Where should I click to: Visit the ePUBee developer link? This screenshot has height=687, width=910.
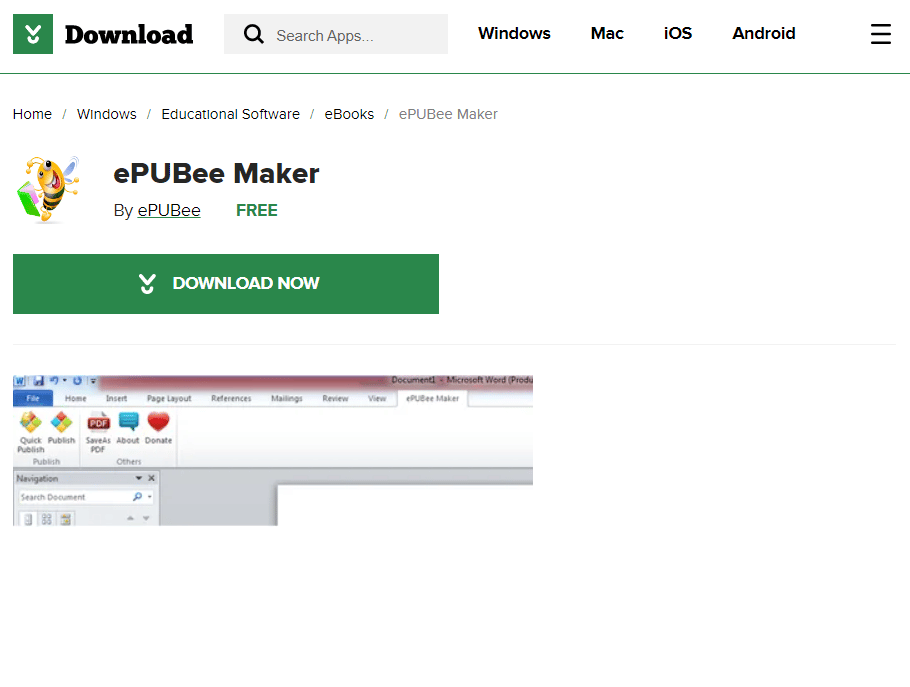click(169, 211)
